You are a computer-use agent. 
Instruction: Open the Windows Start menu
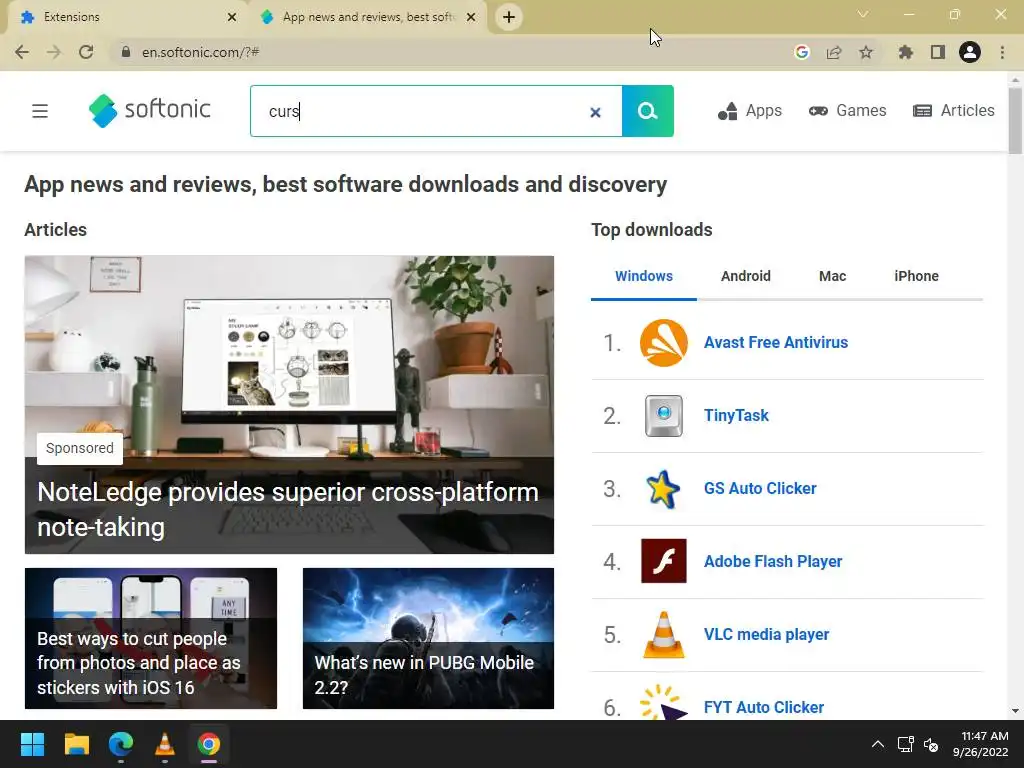(32, 744)
